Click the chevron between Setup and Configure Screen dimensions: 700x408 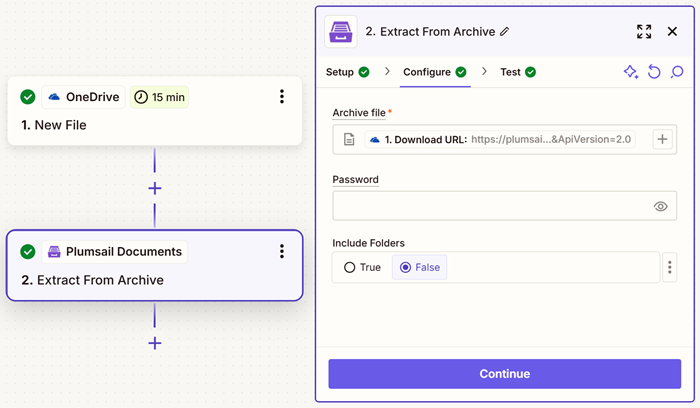pos(387,71)
